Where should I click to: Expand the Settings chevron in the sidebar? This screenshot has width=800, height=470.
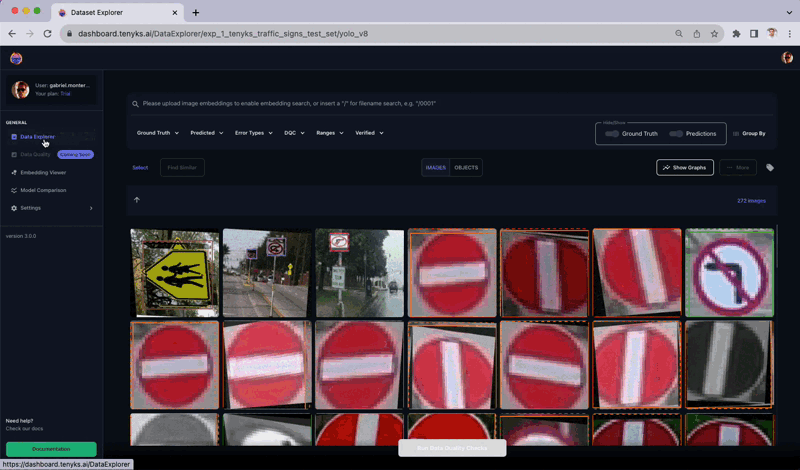point(91,208)
